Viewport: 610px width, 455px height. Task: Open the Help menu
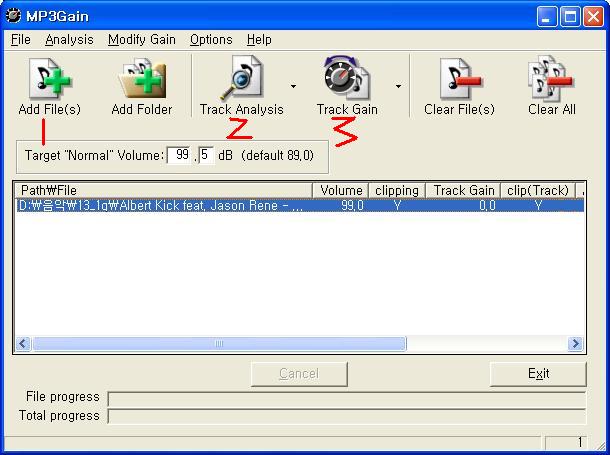pyautogui.click(x=259, y=40)
